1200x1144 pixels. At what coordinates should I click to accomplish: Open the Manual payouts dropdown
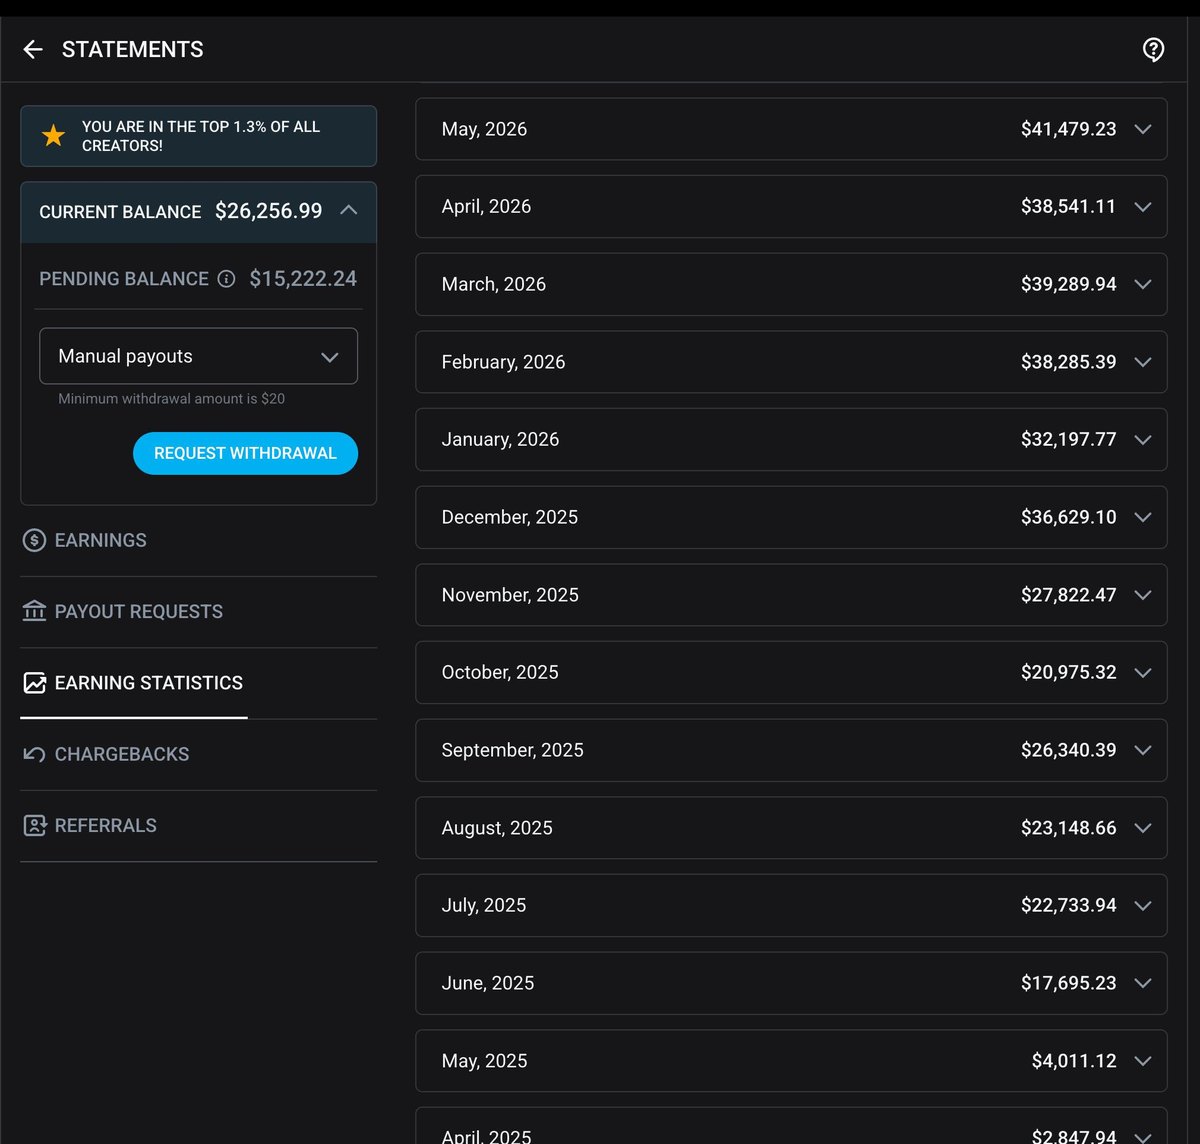198,356
